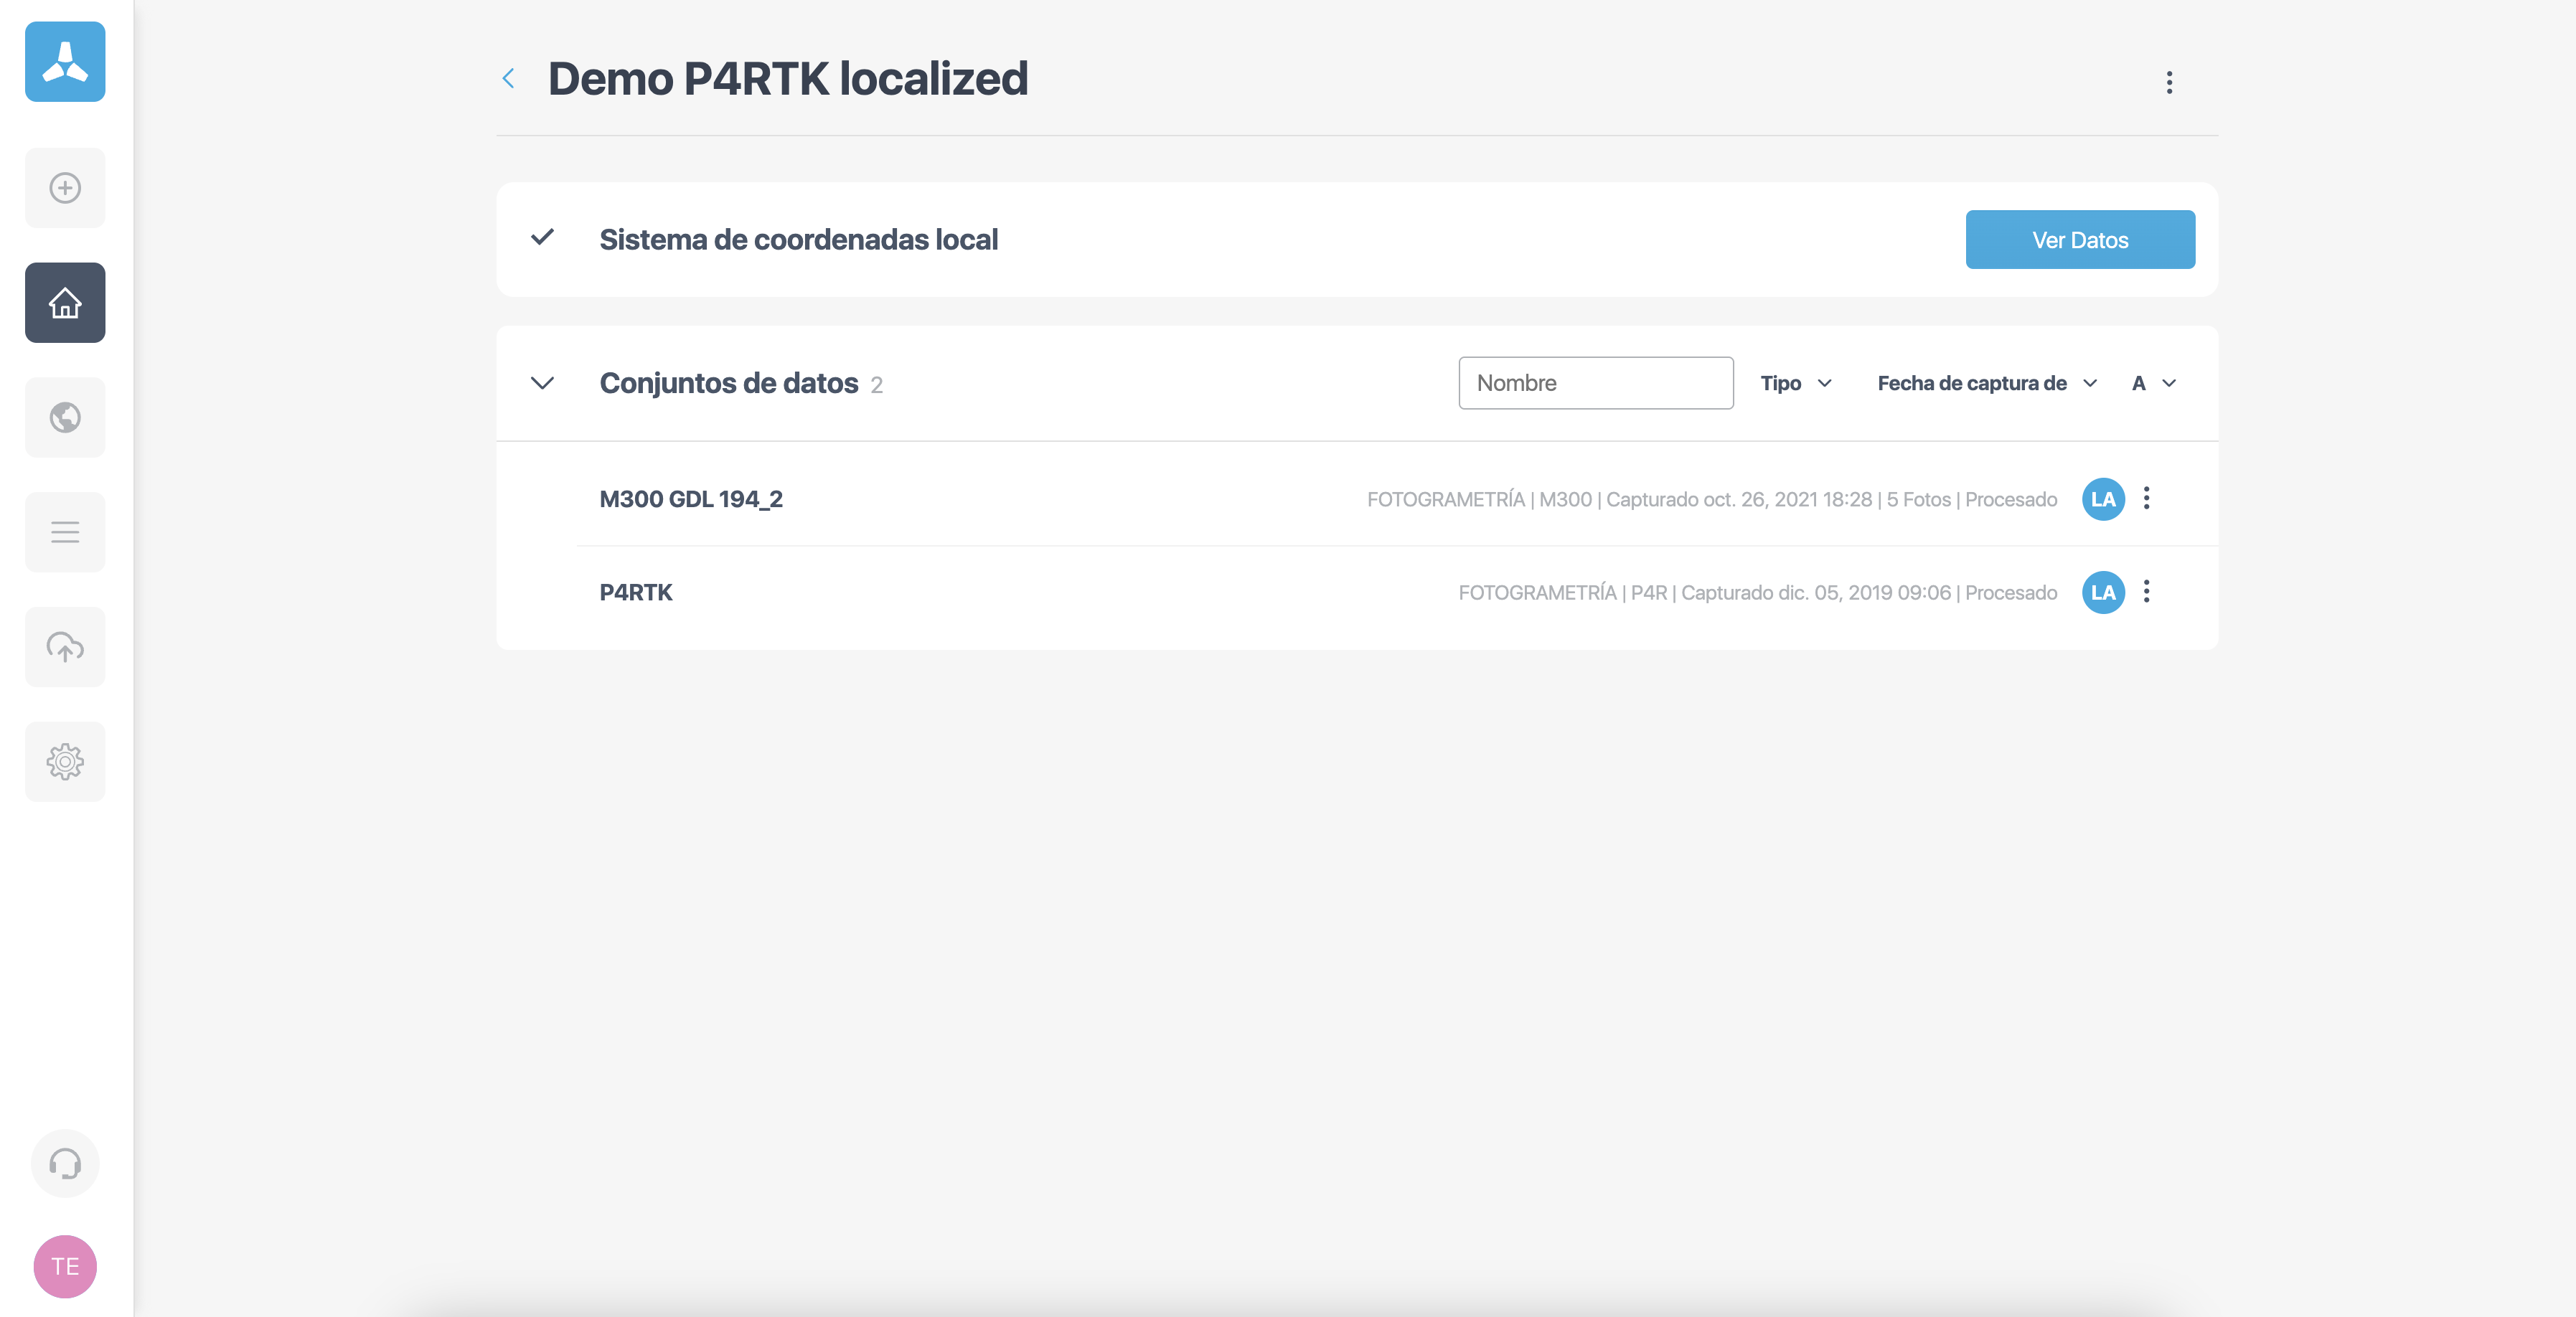Collapse the Conjuntos de datos section
Image resolution: width=2576 pixels, height=1317 pixels.
tap(542, 383)
